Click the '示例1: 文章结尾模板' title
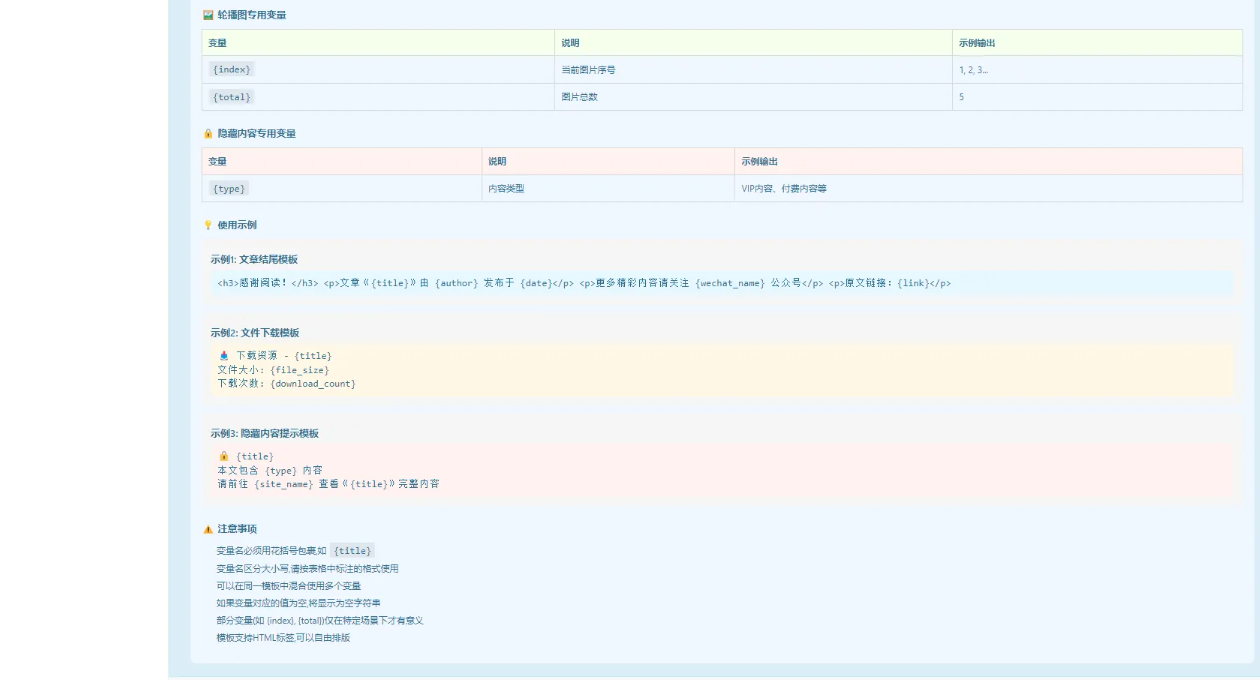 click(x=254, y=259)
